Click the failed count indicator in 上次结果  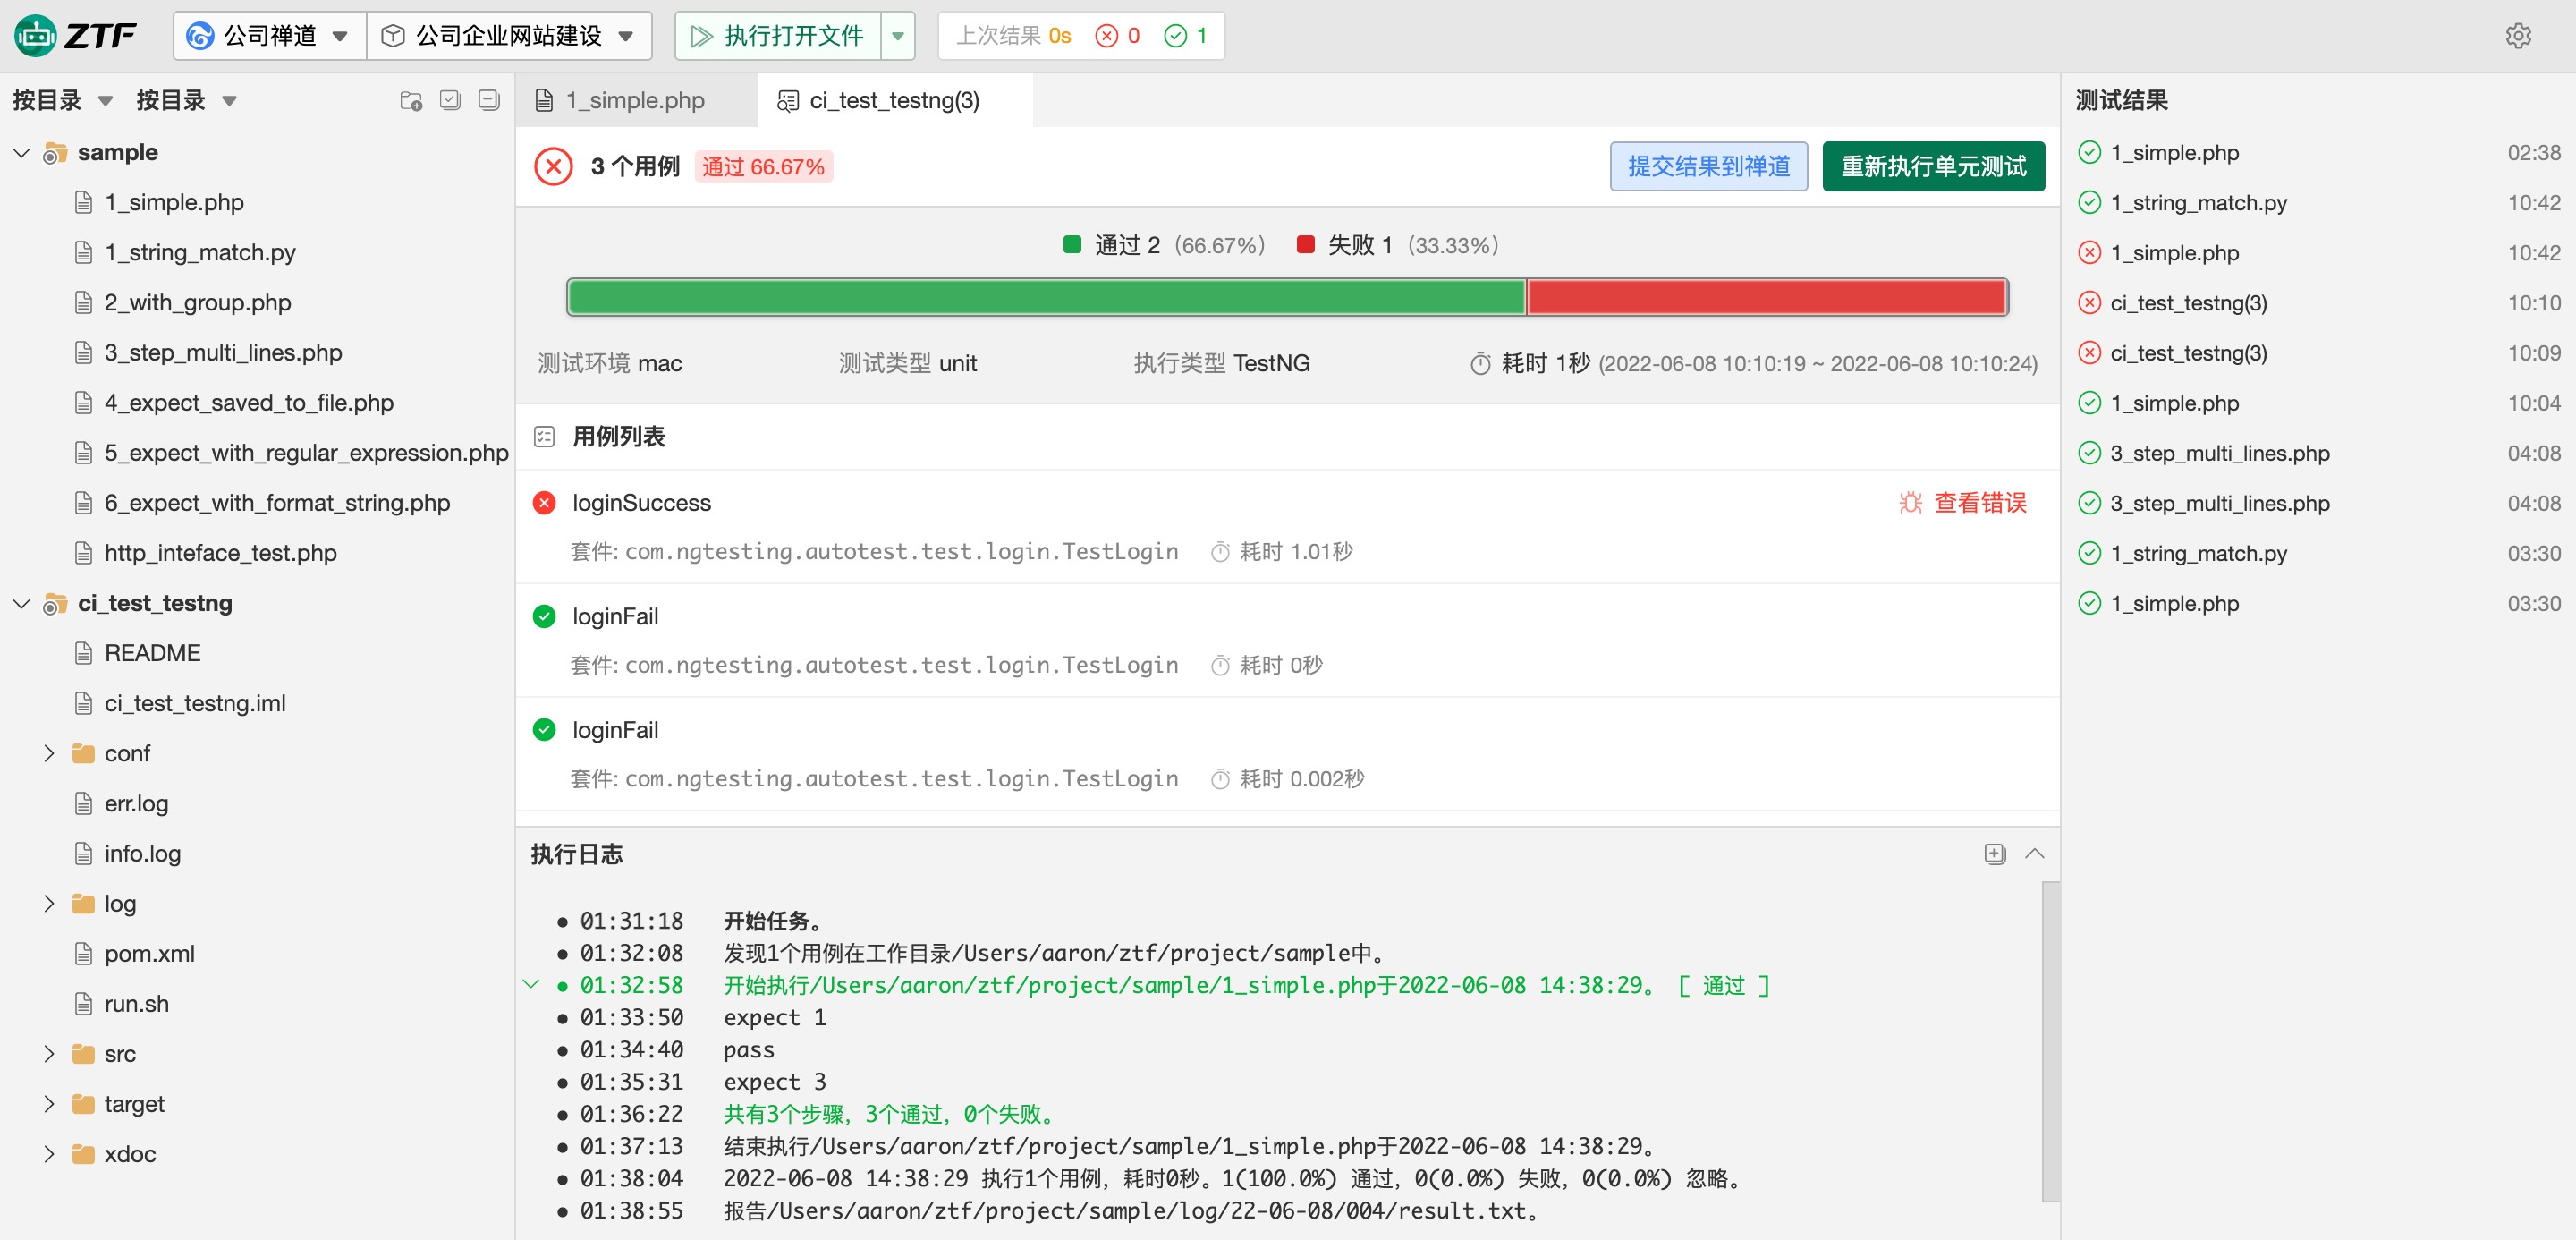[1118, 36]
